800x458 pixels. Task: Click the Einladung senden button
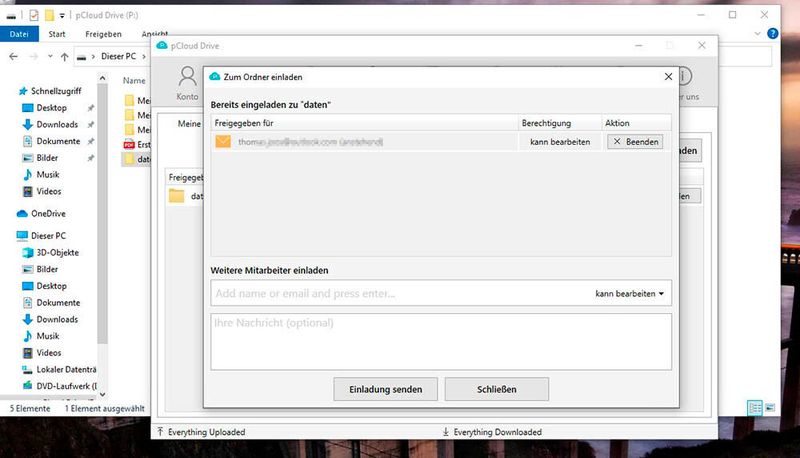point(385,389)
